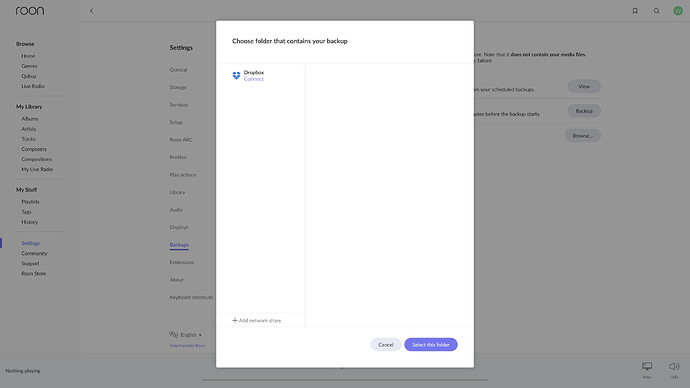Cancel the folder chooser dialog
Viewport: 690px width, 388px height.
pos(385,344)
